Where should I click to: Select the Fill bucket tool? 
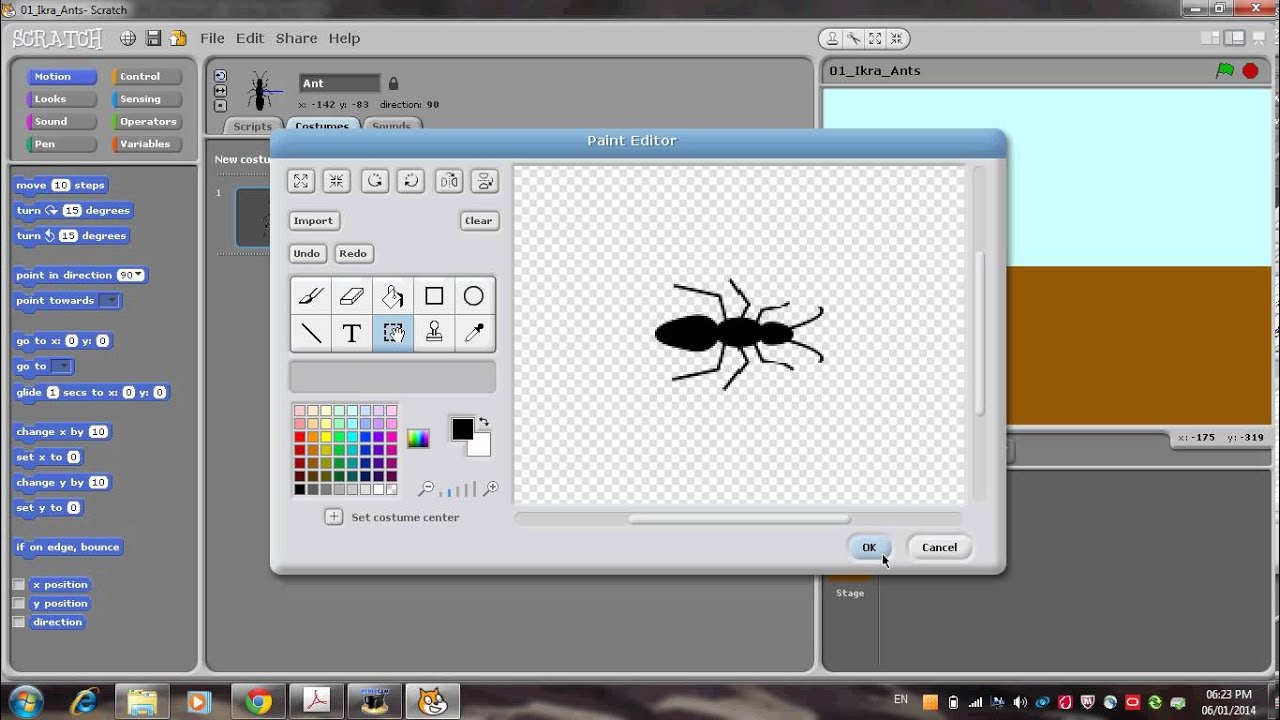(x=393, y=296)
